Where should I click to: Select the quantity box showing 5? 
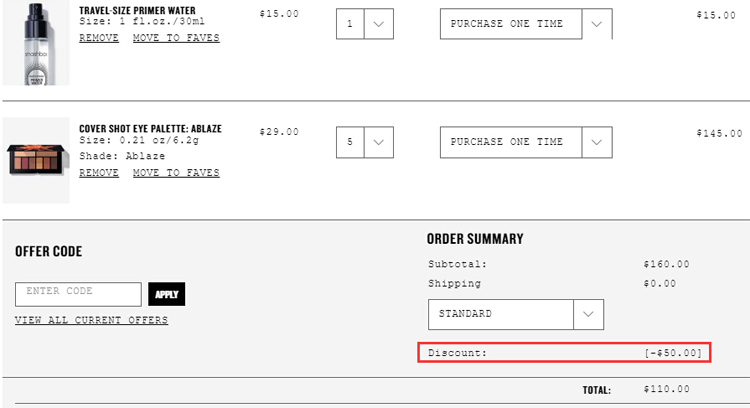point(350,142)
